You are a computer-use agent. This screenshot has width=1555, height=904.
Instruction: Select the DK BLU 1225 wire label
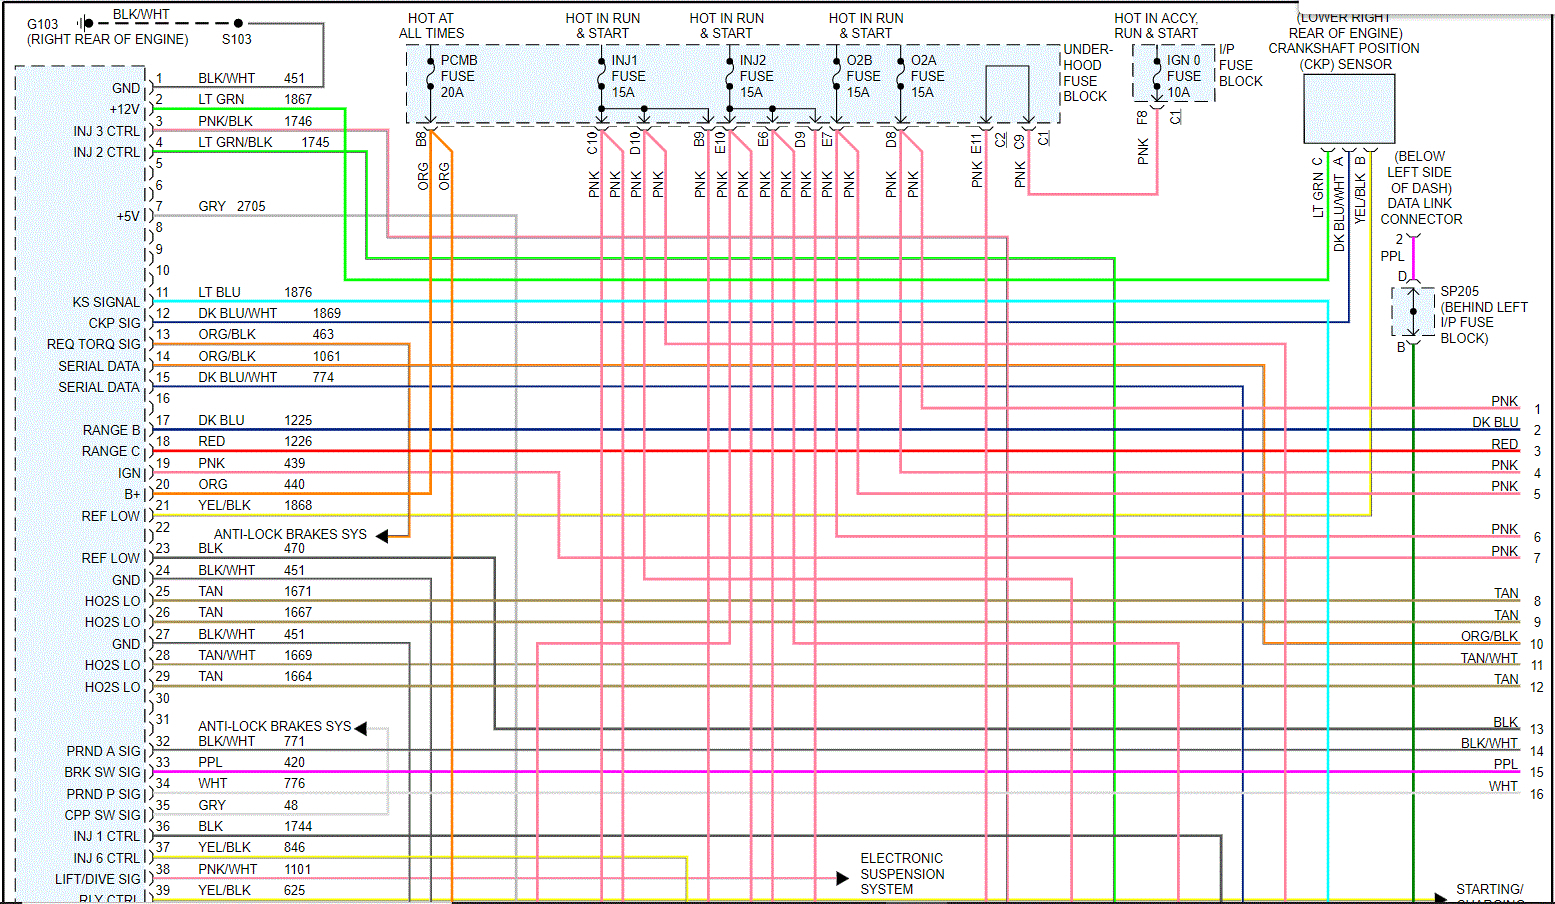[255, 420]
